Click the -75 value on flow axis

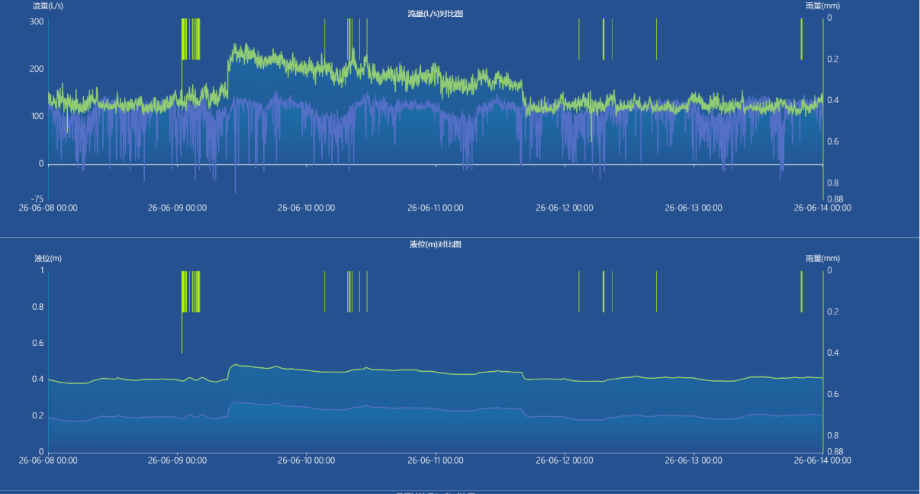click(x=37, y=199)
